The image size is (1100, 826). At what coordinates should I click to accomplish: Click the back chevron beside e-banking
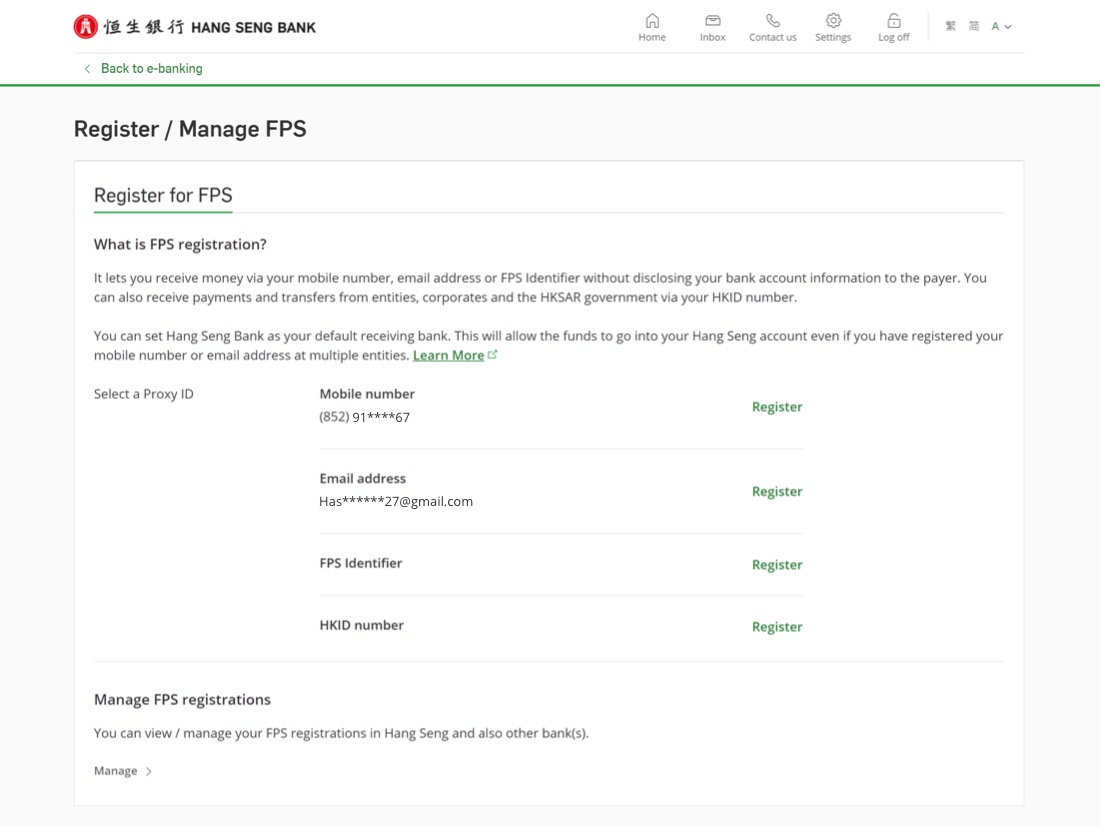point(87,69)
